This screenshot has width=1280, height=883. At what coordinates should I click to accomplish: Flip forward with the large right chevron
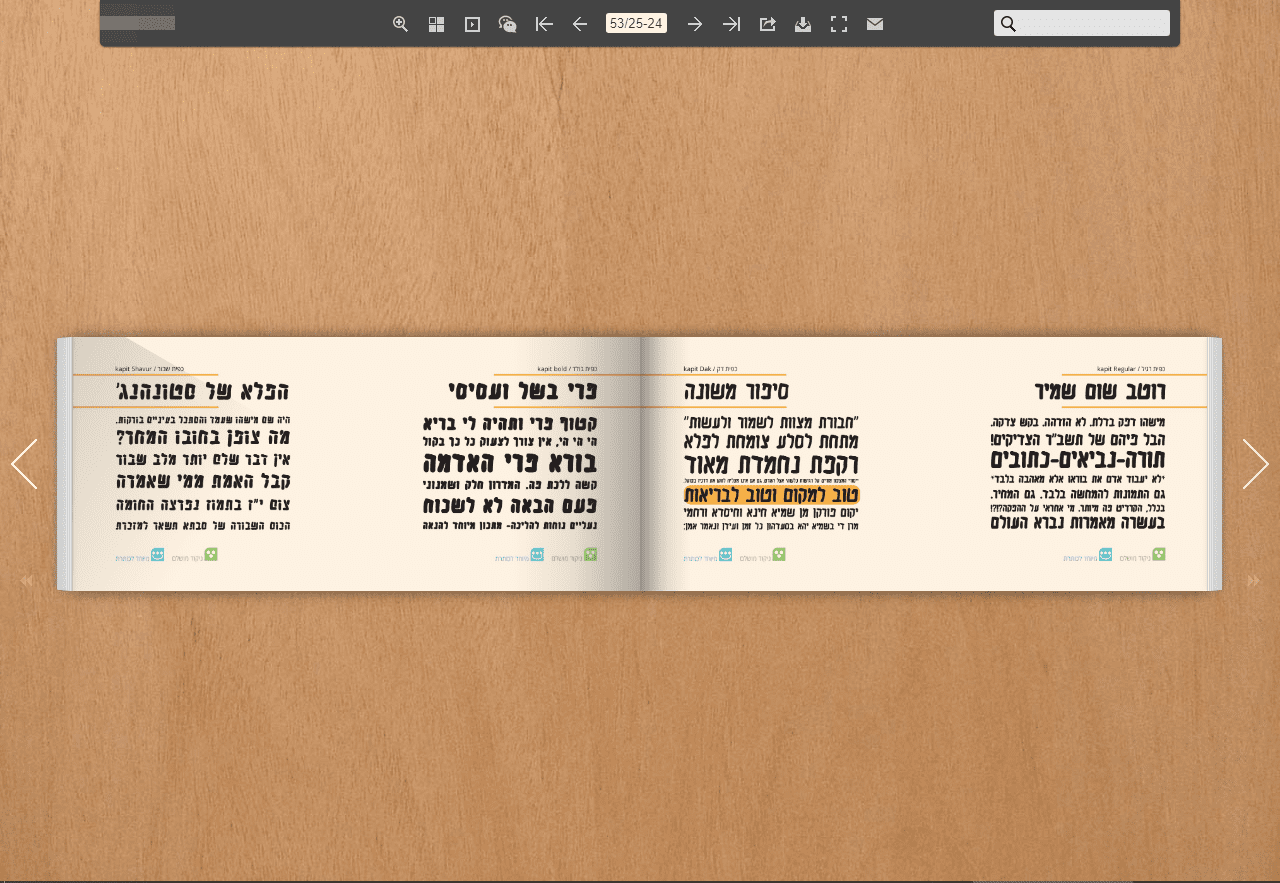[1256, 464]
